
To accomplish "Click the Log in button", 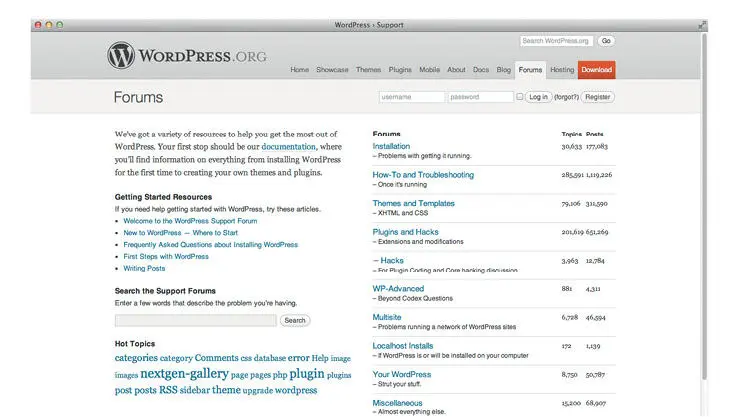I will 538,97.
